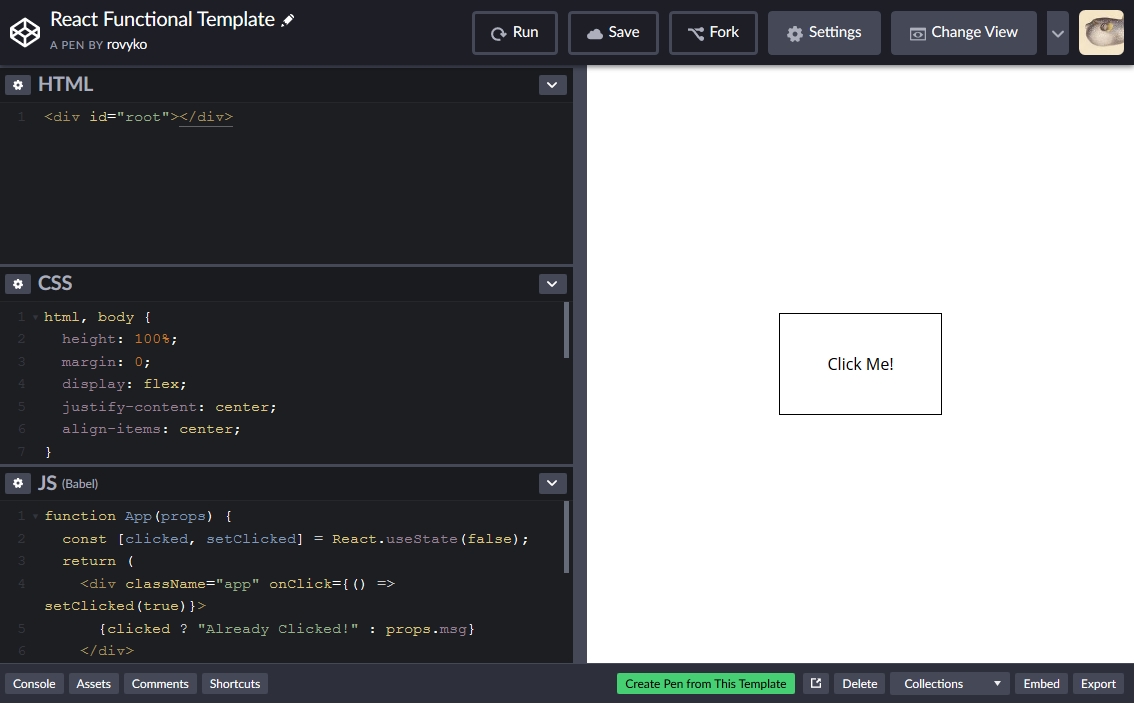Open CSS editor settings gear
Viewport: 1134px width, 703px height.
tap(18, 284)
